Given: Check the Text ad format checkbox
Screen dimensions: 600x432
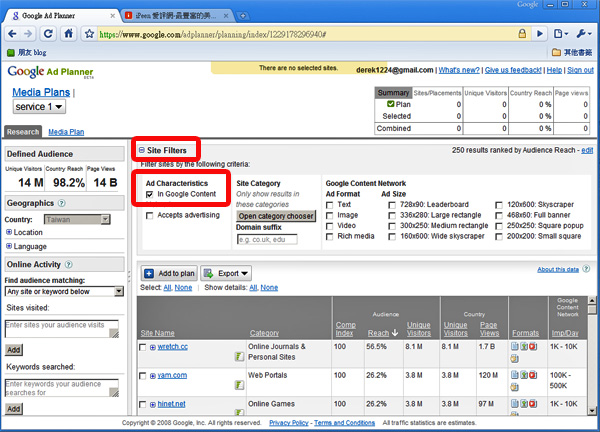Looking at the screenshot, I should [x=329, y=205].
